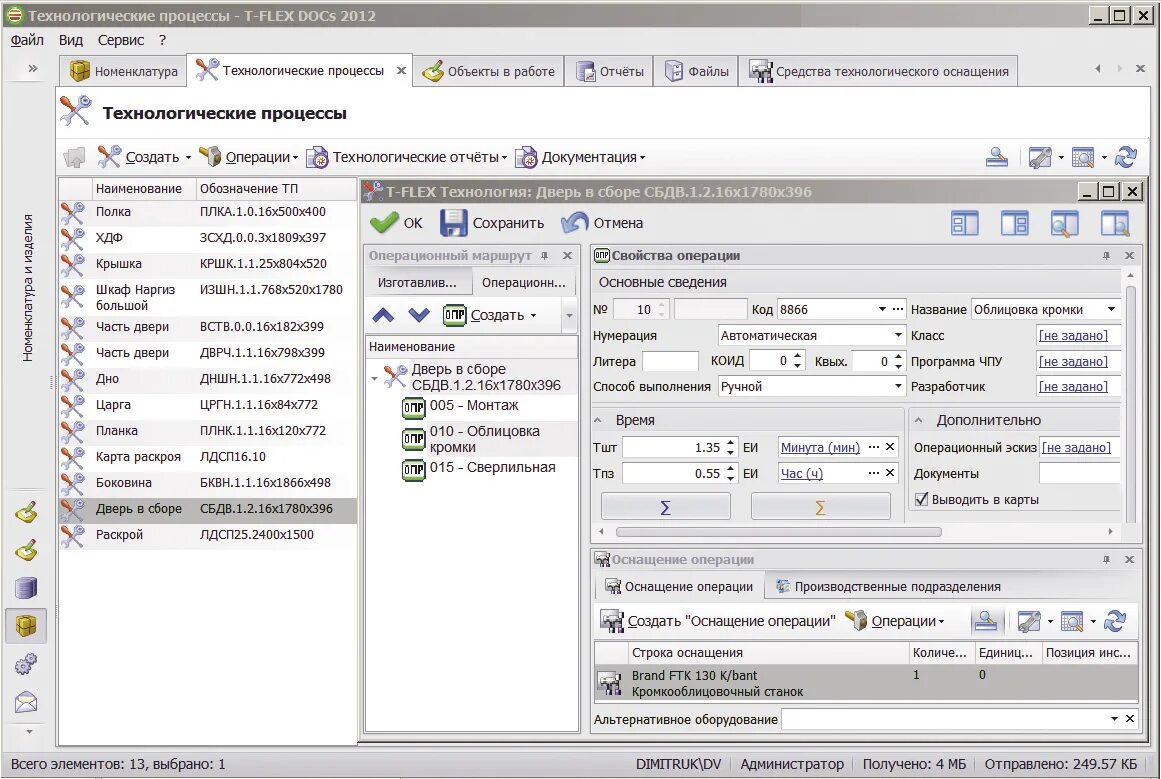Pin the Свойства операции panel
This screenshot has width=1161, height=779.
click(x=1106, y=255)
